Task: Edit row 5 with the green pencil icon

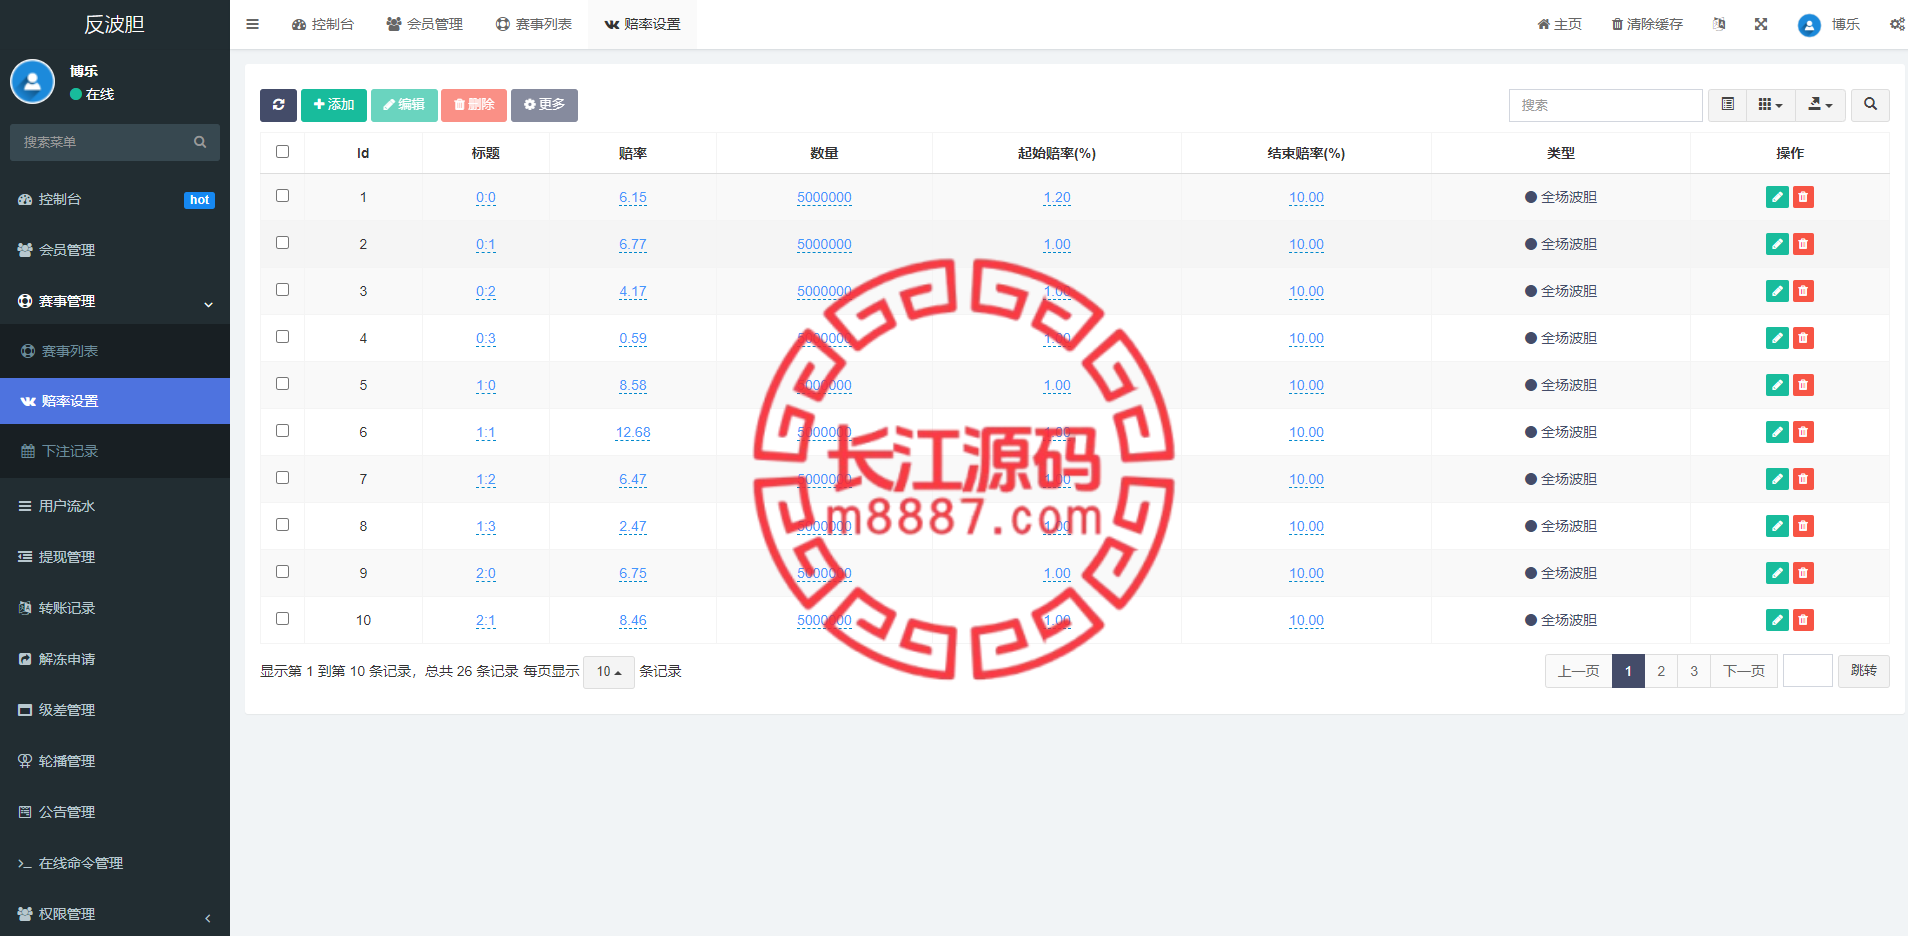Action: (x=1777, y=385)
